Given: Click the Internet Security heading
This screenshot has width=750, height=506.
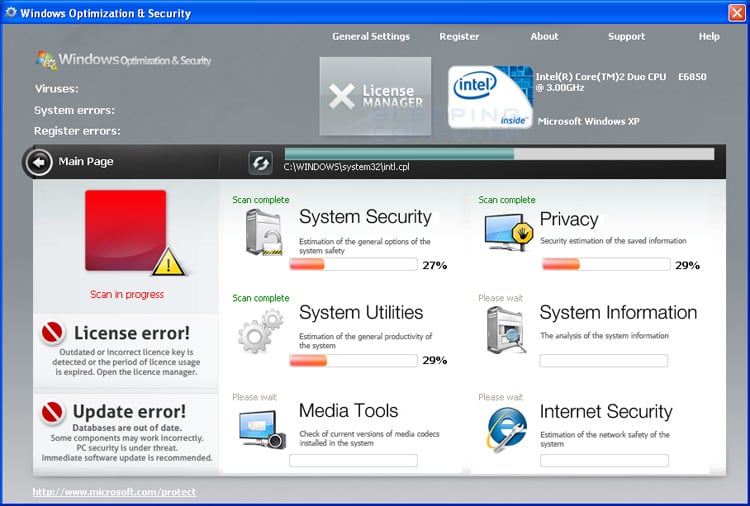Looking at the screenshot, I should tap(606, 411).
